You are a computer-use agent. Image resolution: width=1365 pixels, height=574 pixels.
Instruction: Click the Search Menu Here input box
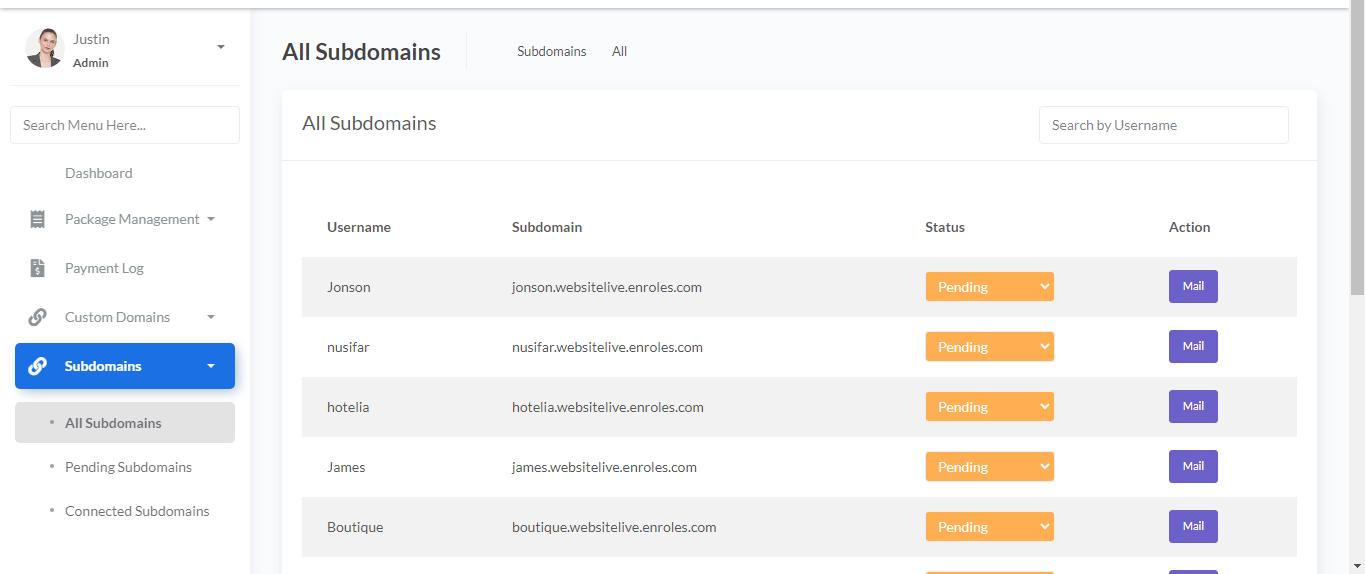coord(125,125)
